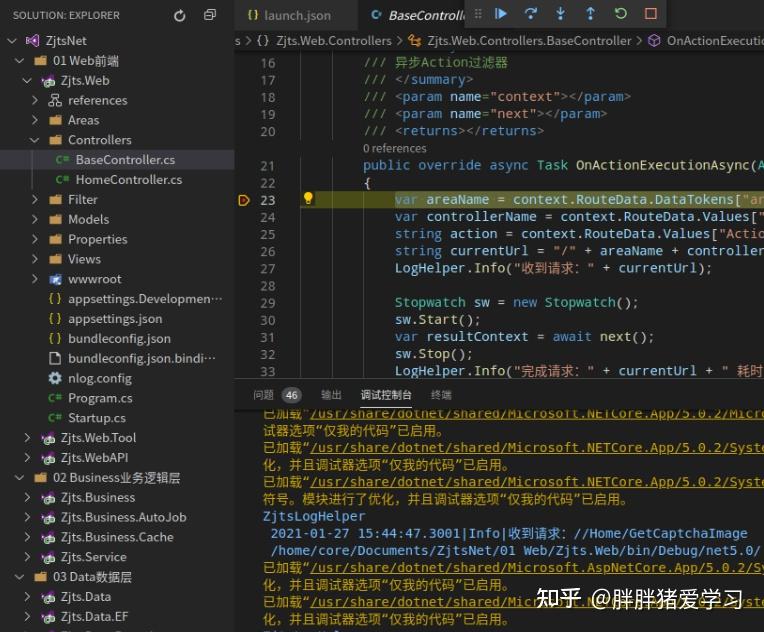764x632 pixels.
Task: Collapse the Zjts.Web project
Action: (x=27, y=81)
